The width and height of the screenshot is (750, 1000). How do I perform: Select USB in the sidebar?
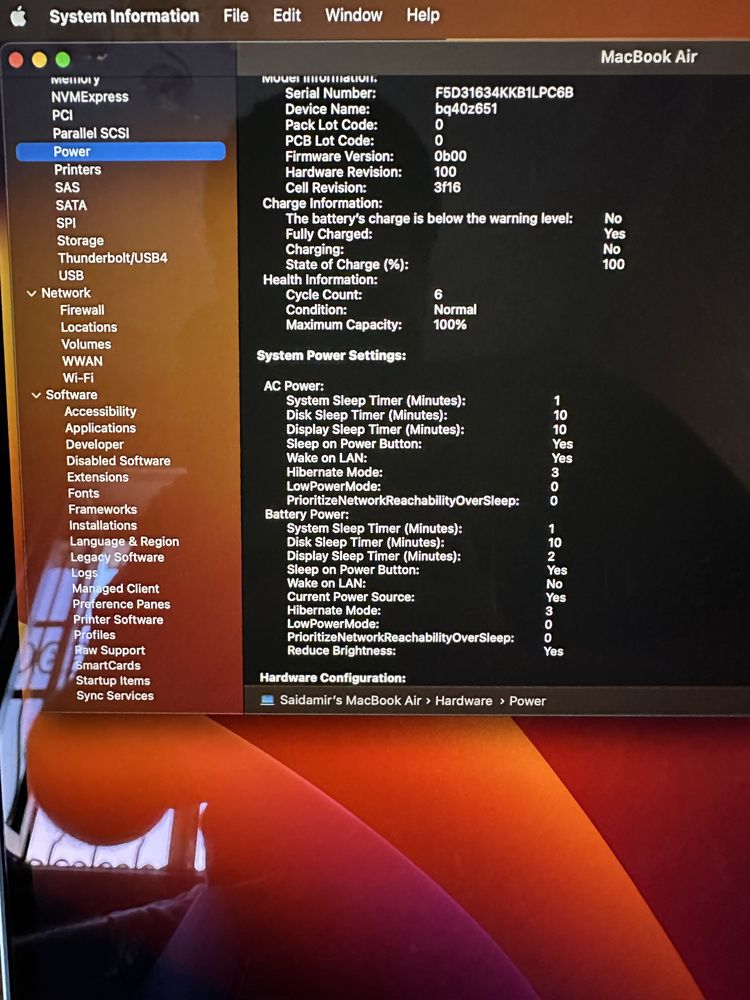click(71, 276)
